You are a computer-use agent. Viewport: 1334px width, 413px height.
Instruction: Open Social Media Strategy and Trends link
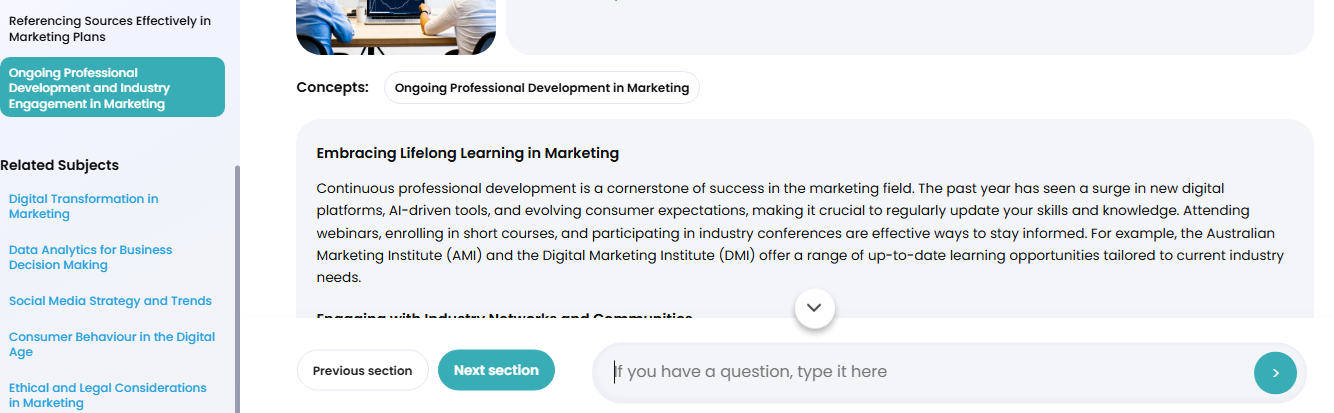[x=110, y=301]
